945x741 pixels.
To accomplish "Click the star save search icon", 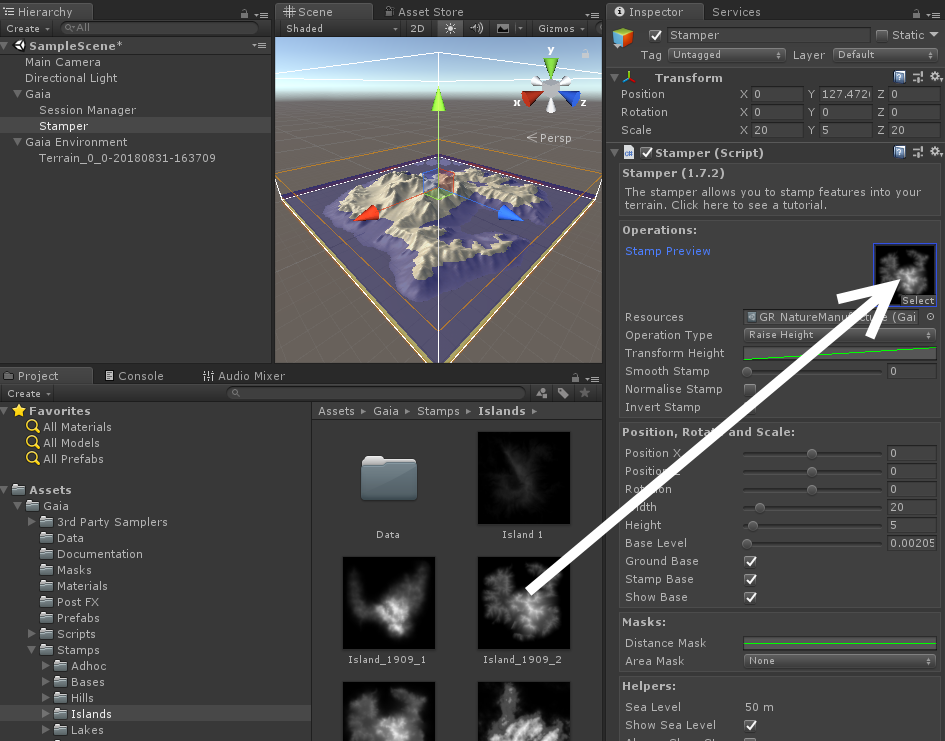I will [585, 394].
